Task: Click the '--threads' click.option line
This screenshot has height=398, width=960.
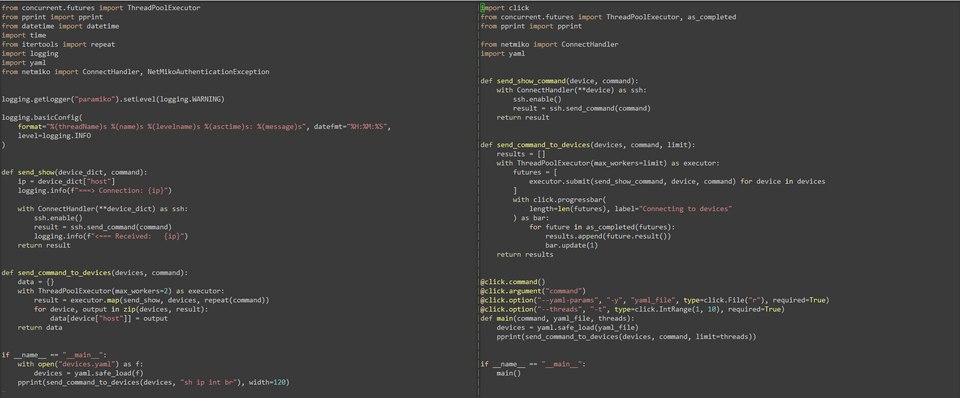Action: (x=632, y=310)
